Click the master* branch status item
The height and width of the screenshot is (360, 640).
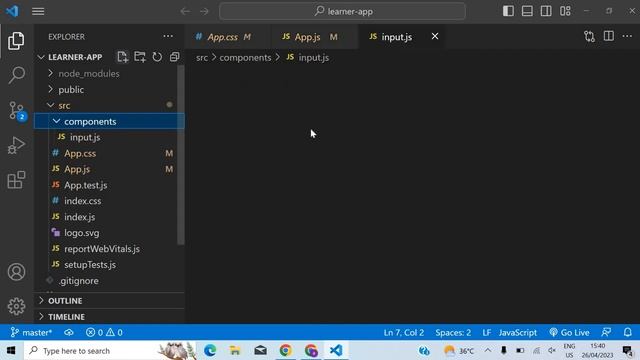pyautogui.click(x=31, y=333)
